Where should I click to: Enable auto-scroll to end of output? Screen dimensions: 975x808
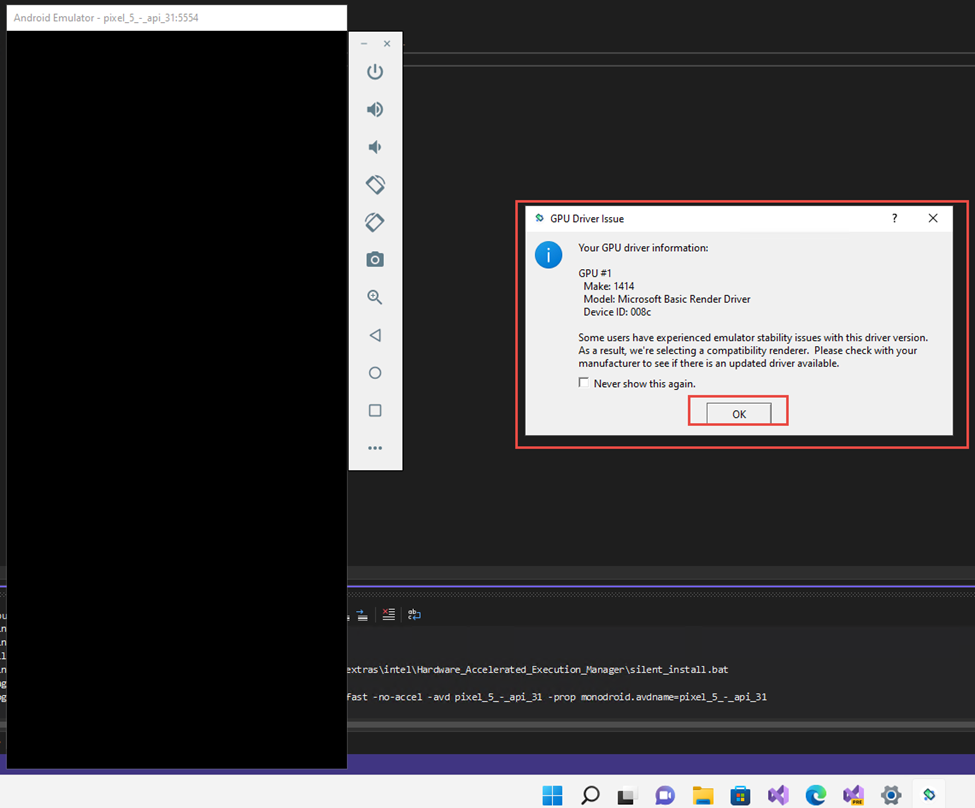362,614
